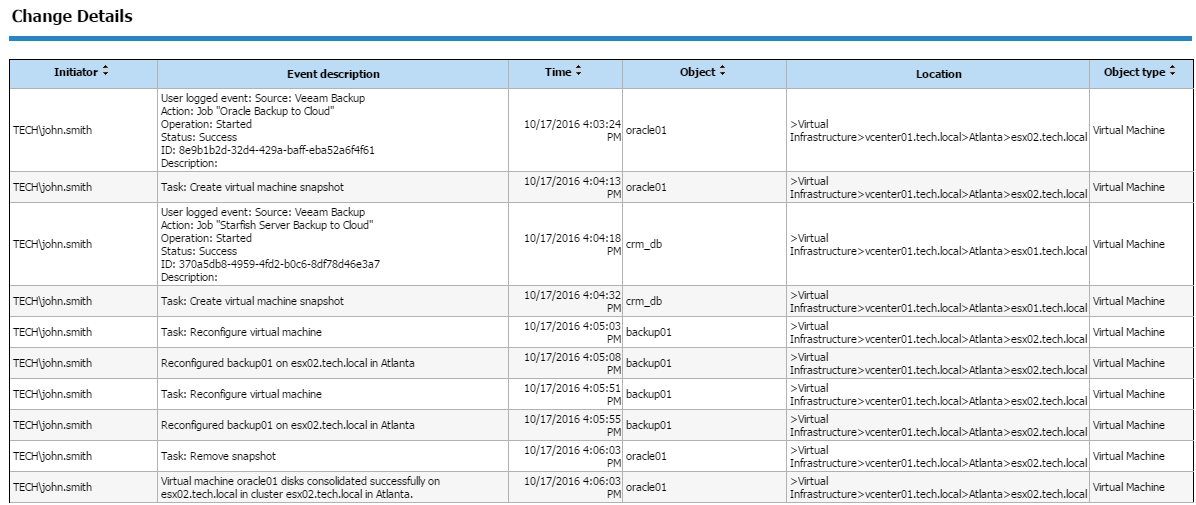Select "Reconfigured backup01" event at 4:05:55 PM

pos(288,425)
